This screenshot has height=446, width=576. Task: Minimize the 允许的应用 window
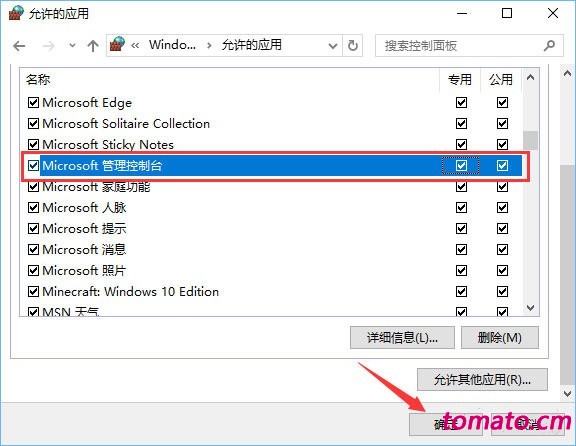462,14
